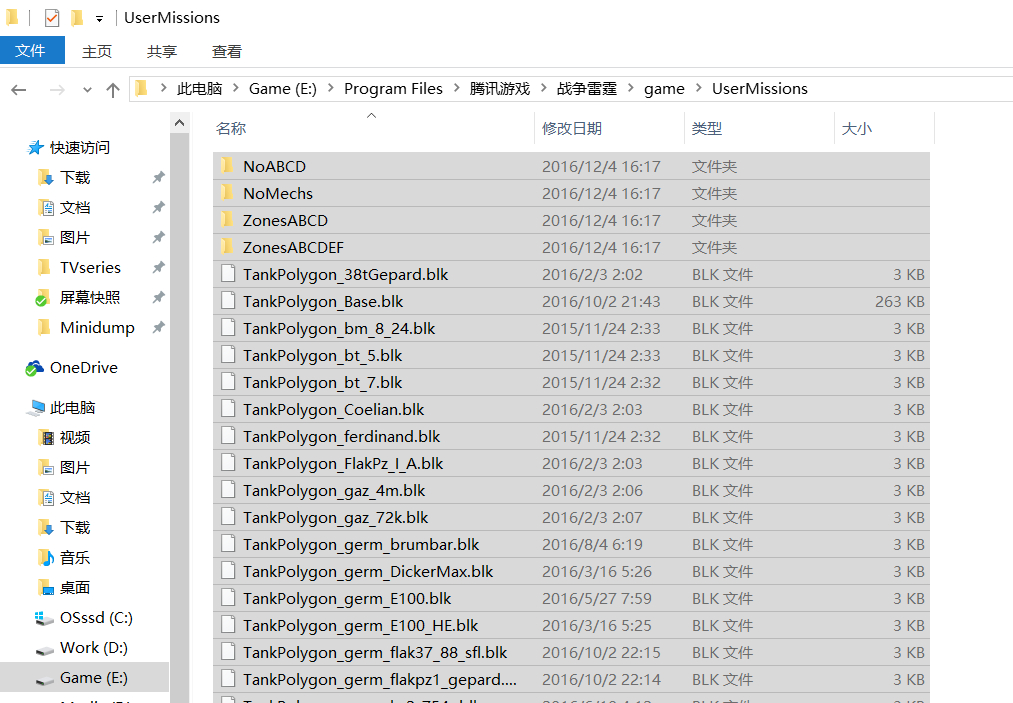Select the file TankPolygon_germ_flak37_88_sfl.blk
Screen dimensions: 1013x703
pos(571,653)
